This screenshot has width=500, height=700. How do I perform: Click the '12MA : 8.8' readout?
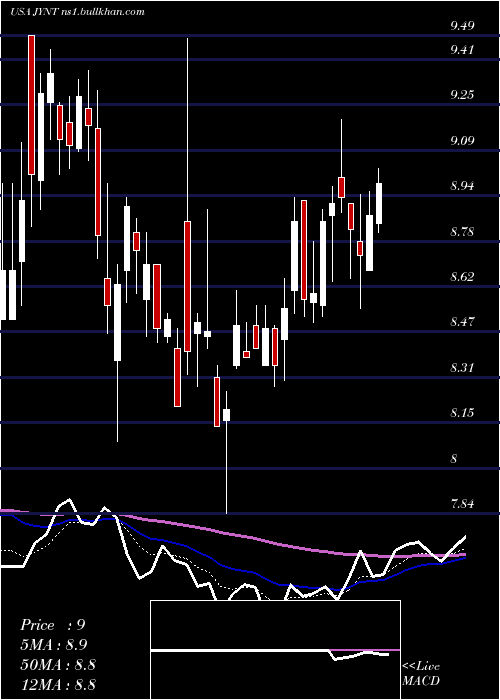tap(58, 684)
